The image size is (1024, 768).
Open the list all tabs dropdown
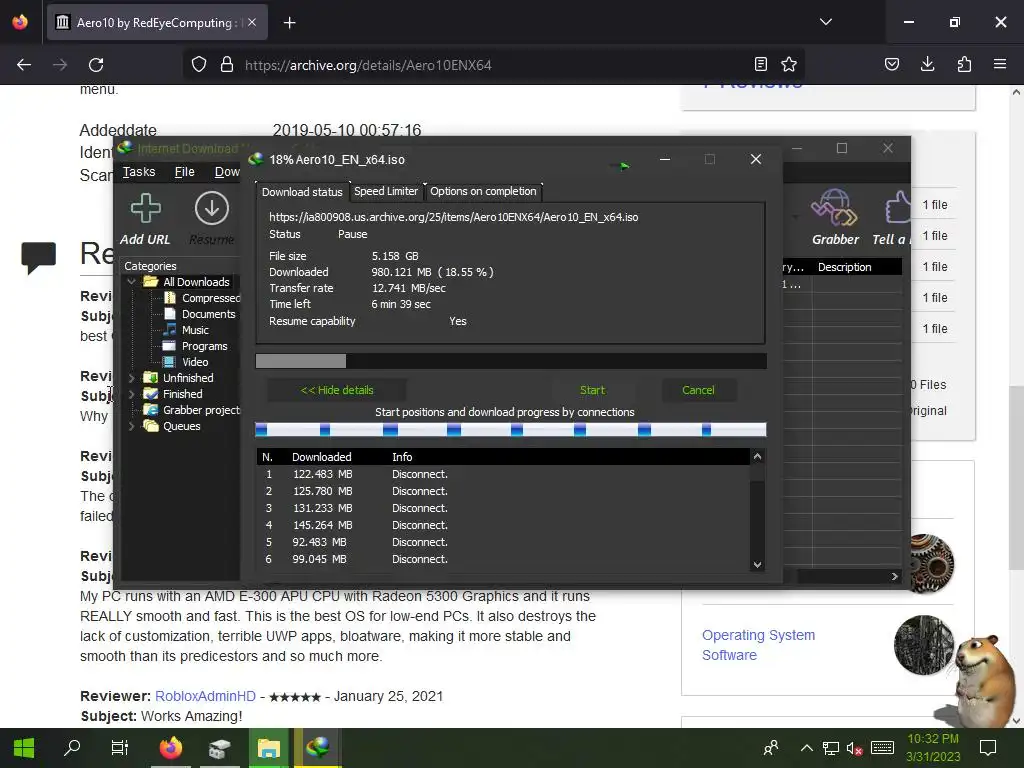click(x=825, y=22)
